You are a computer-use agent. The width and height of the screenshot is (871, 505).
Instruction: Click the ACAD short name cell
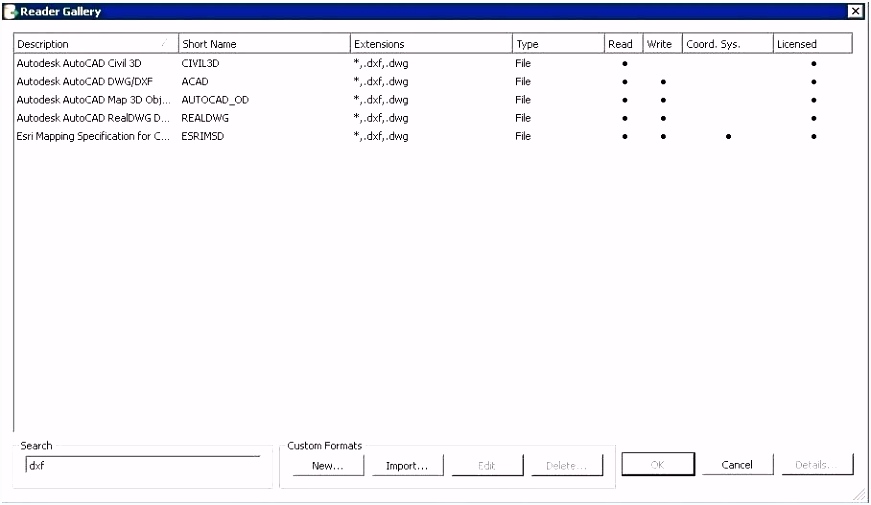click(195, 82)
